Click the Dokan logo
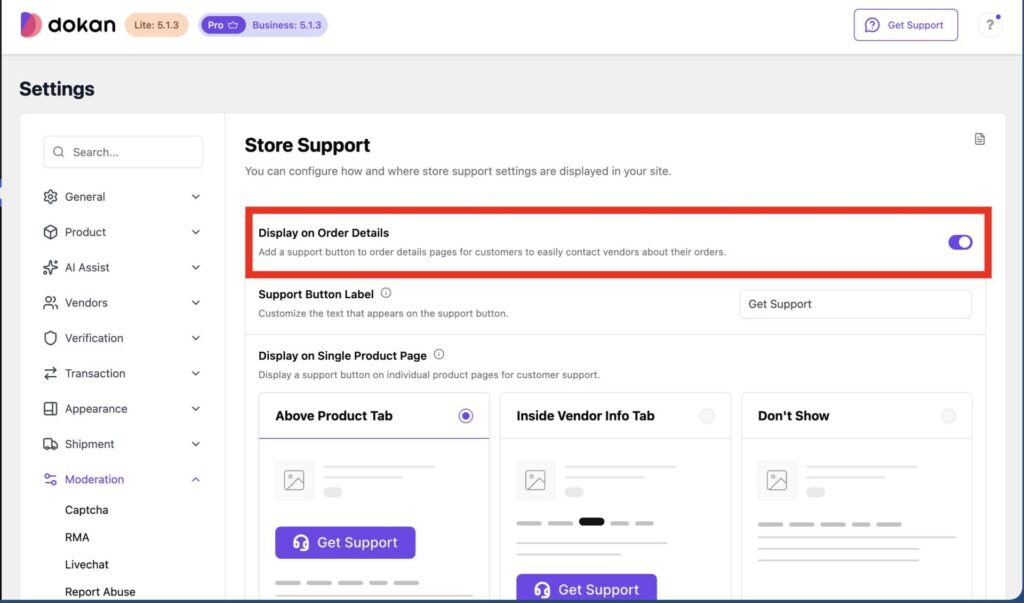This screenshot has width=1024, height=603. coord(67,25)
